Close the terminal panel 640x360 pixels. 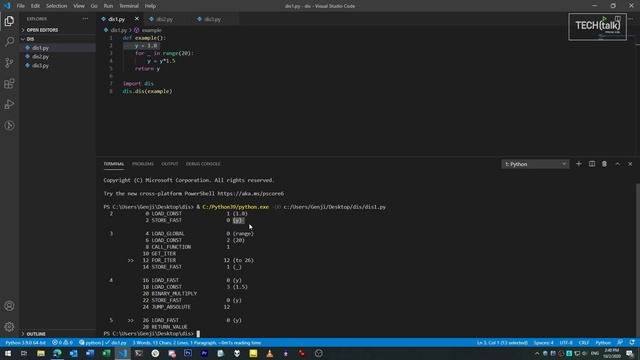click(x=630, y=164)
